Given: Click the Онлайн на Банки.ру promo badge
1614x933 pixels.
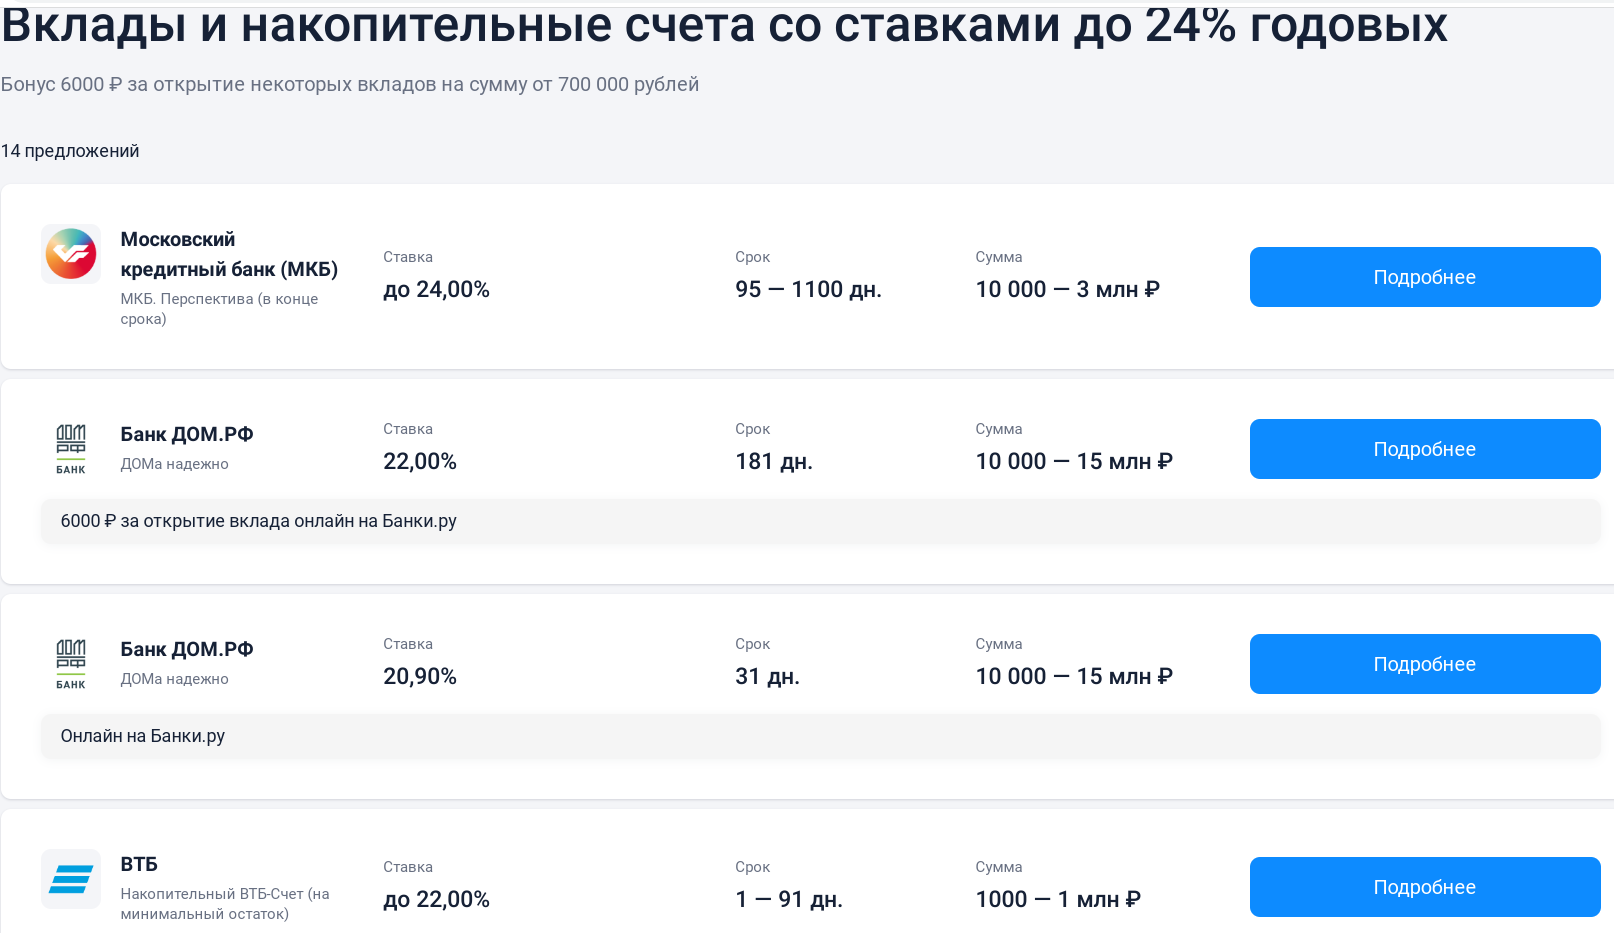Looking at the screenshot, I should pos(143,736).
